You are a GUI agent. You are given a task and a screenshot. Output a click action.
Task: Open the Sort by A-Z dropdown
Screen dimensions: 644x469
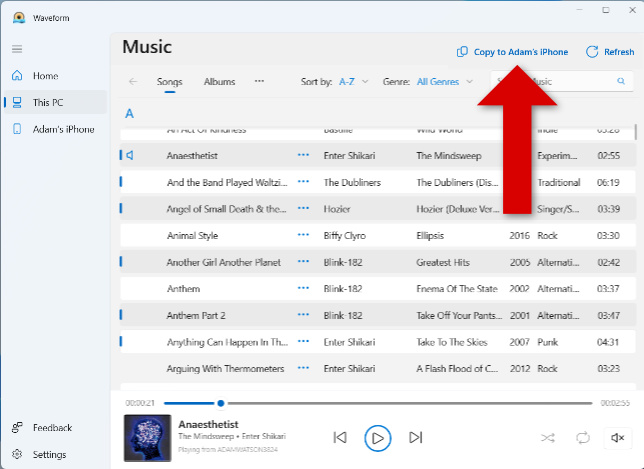[354, 82]
